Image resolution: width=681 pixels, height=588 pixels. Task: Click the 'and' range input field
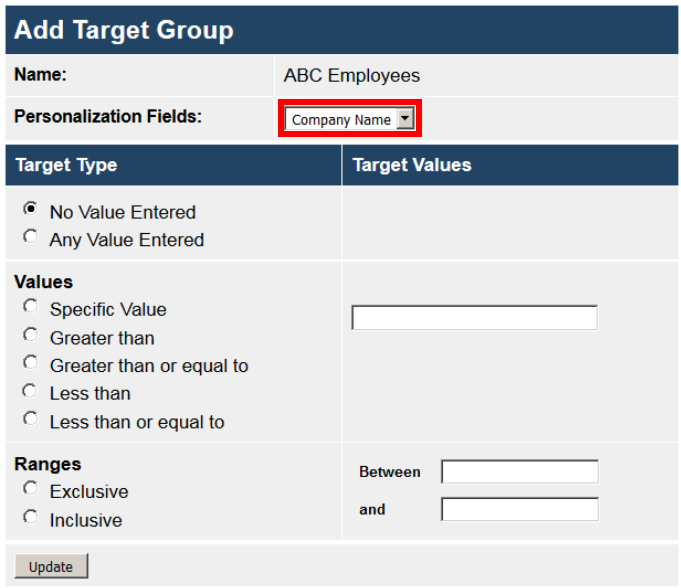[519, 509]
